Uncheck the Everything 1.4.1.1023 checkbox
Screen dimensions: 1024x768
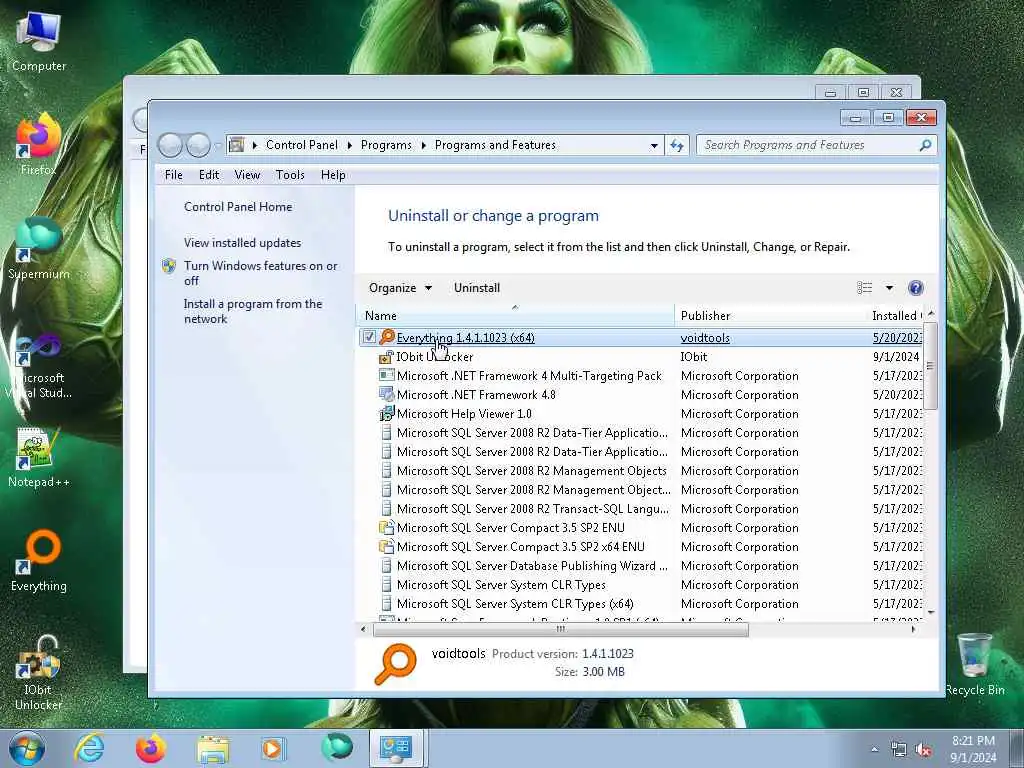369,337
